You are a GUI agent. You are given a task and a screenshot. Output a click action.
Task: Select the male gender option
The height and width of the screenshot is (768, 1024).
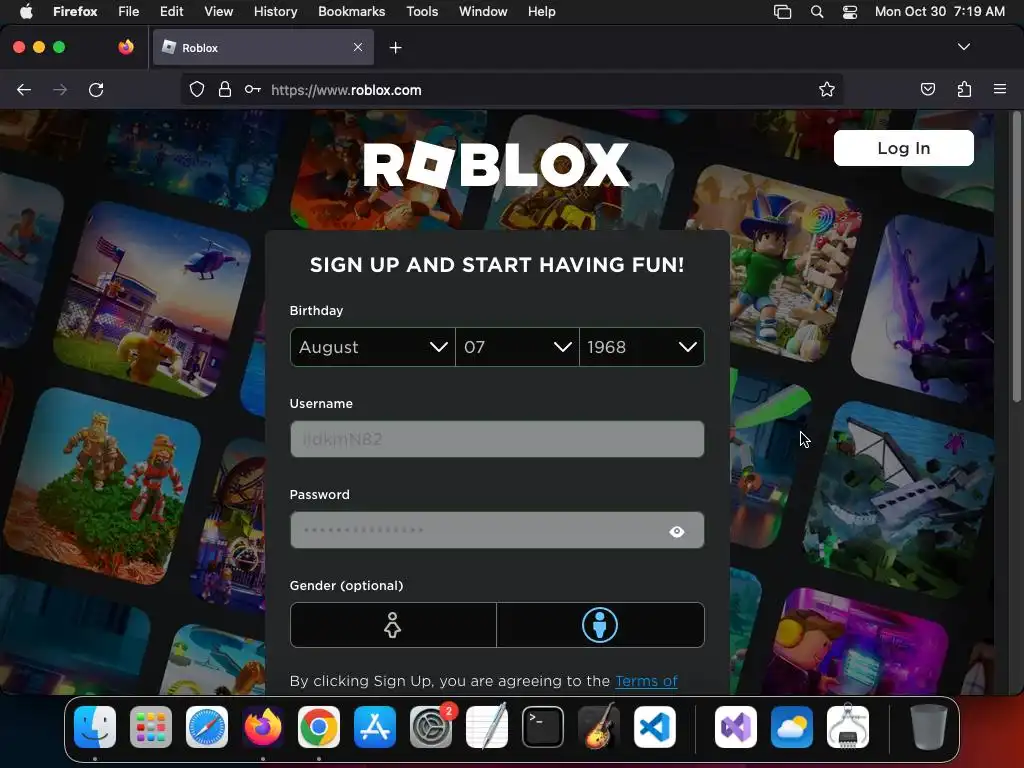[600, 625]
